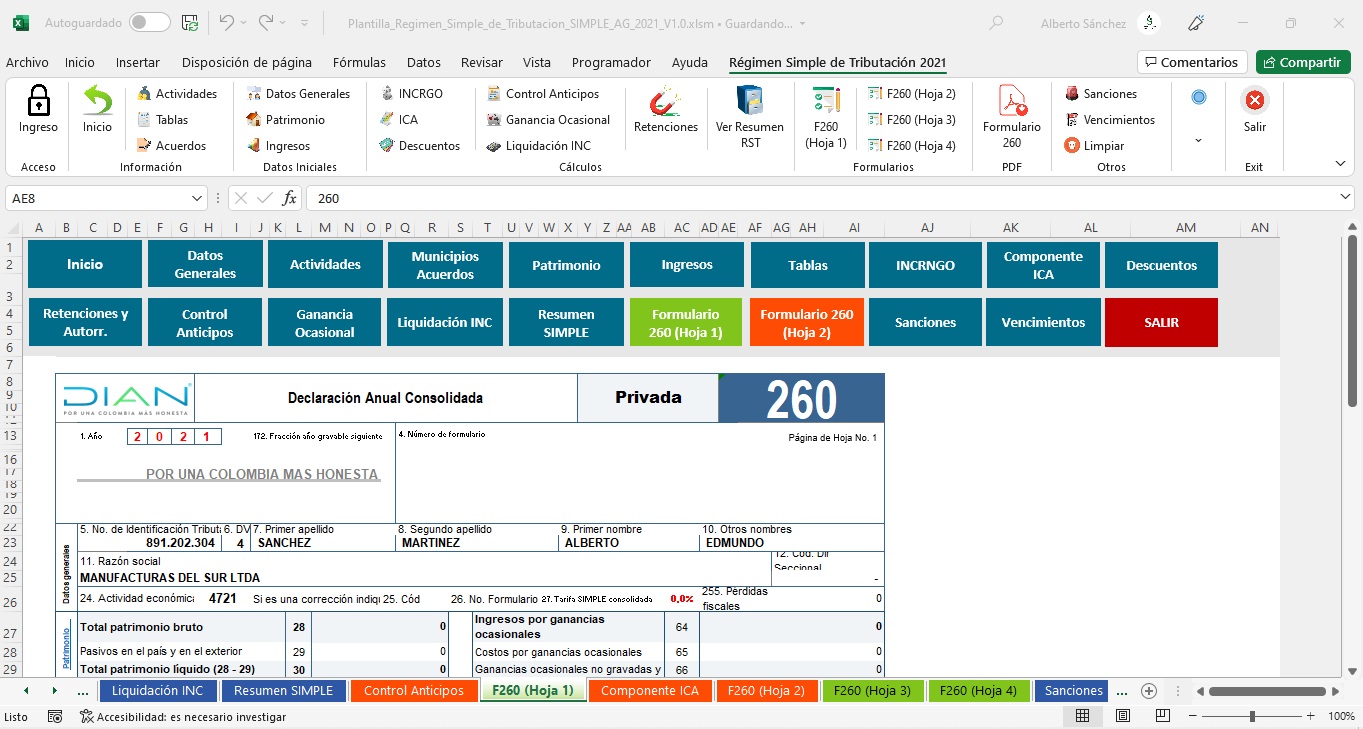Open ICA calculation in ribbon
The image size is (1363, 729).
click(398, 120)
